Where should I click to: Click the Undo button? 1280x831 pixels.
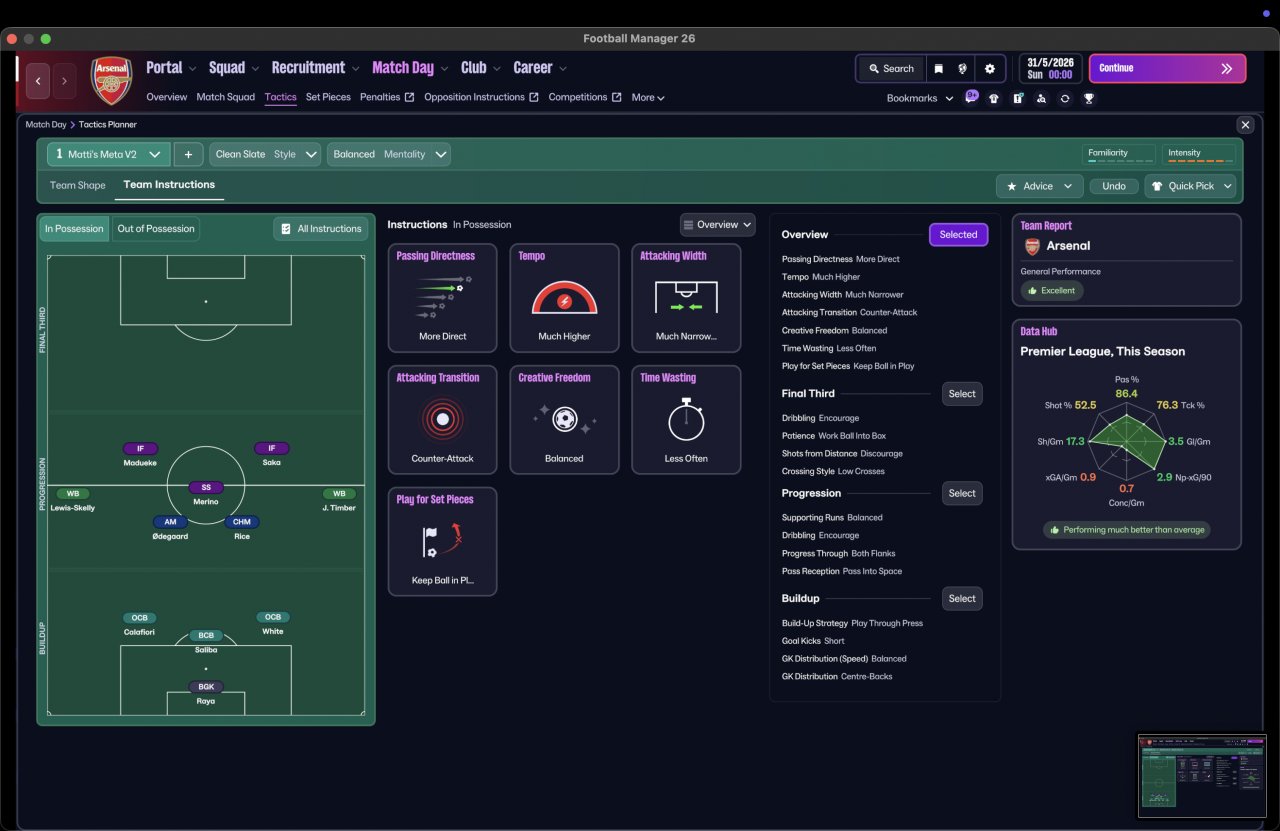tap(1114, 186)
